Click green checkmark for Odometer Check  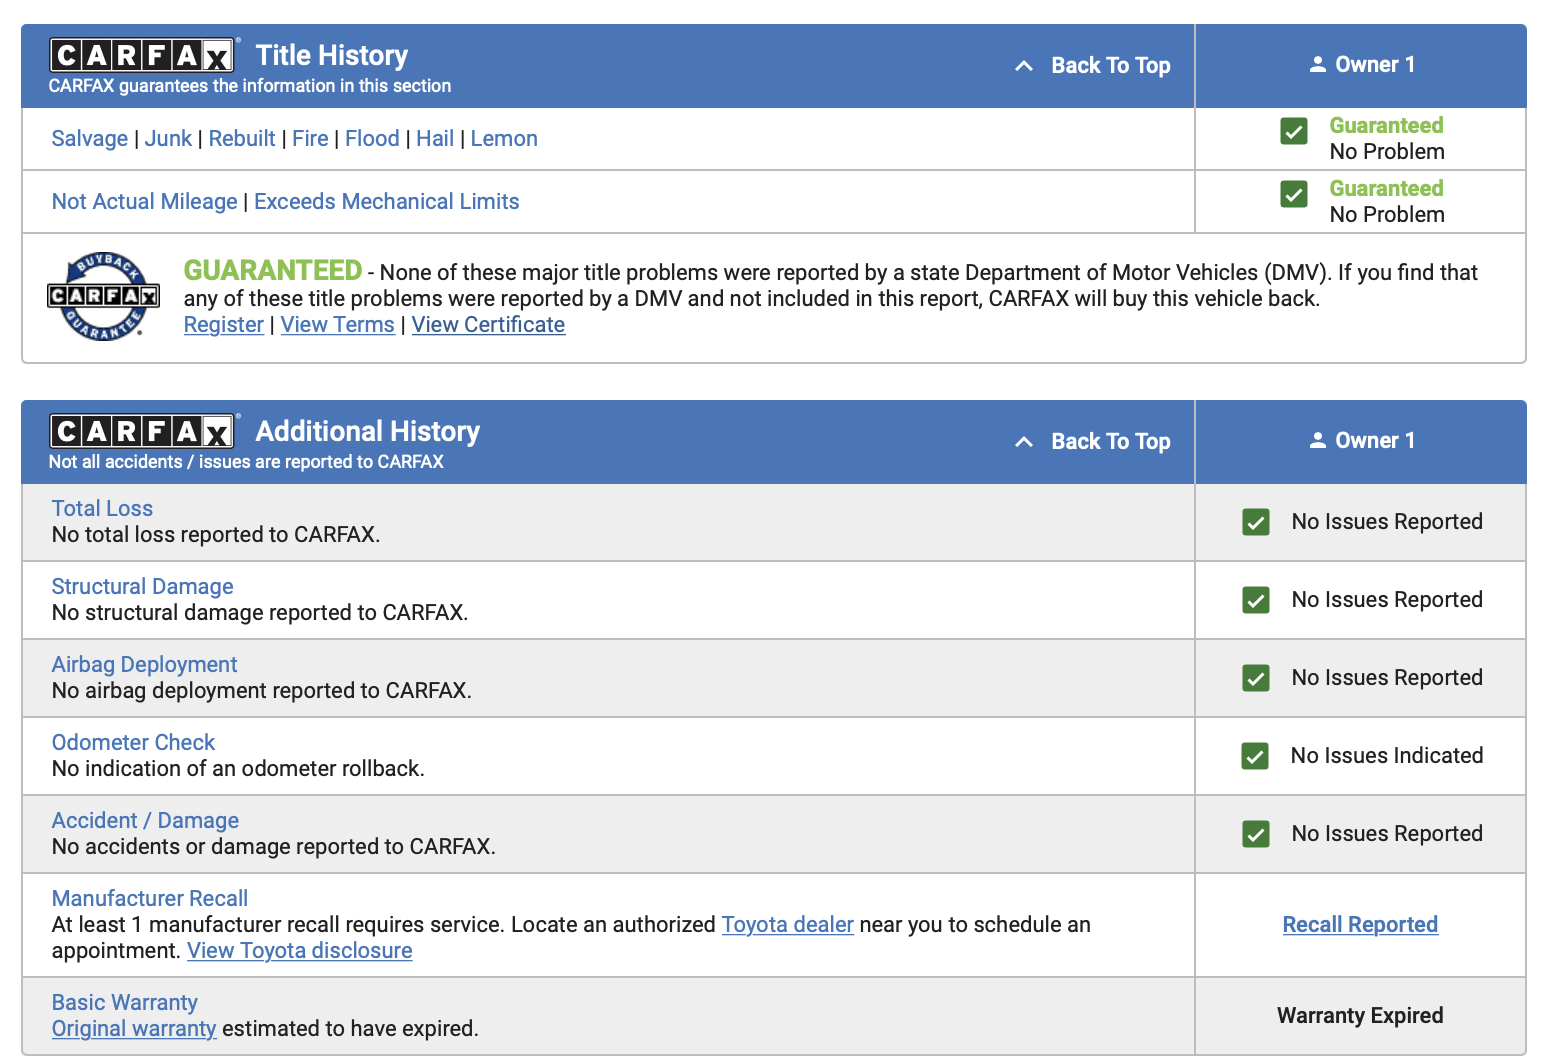pos(1255,756)
